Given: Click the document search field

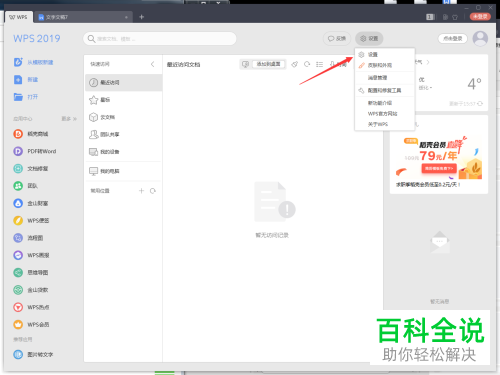Looking at the screenshot, I should [x=160, y=39].
